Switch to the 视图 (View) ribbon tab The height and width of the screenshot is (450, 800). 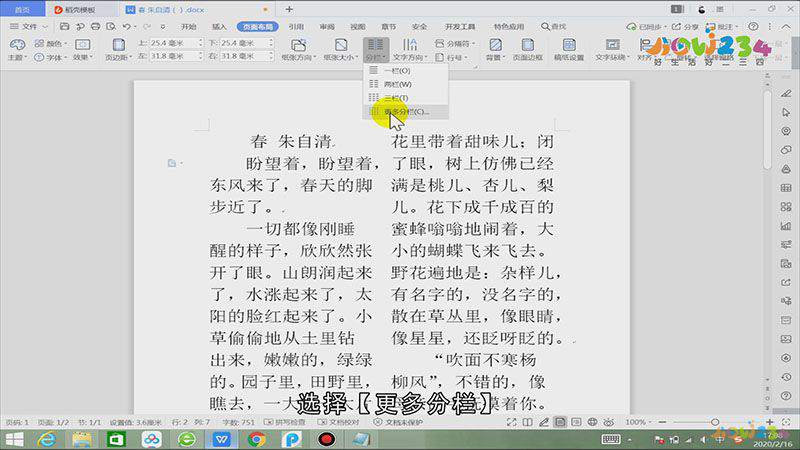click(x=358, y=26)
